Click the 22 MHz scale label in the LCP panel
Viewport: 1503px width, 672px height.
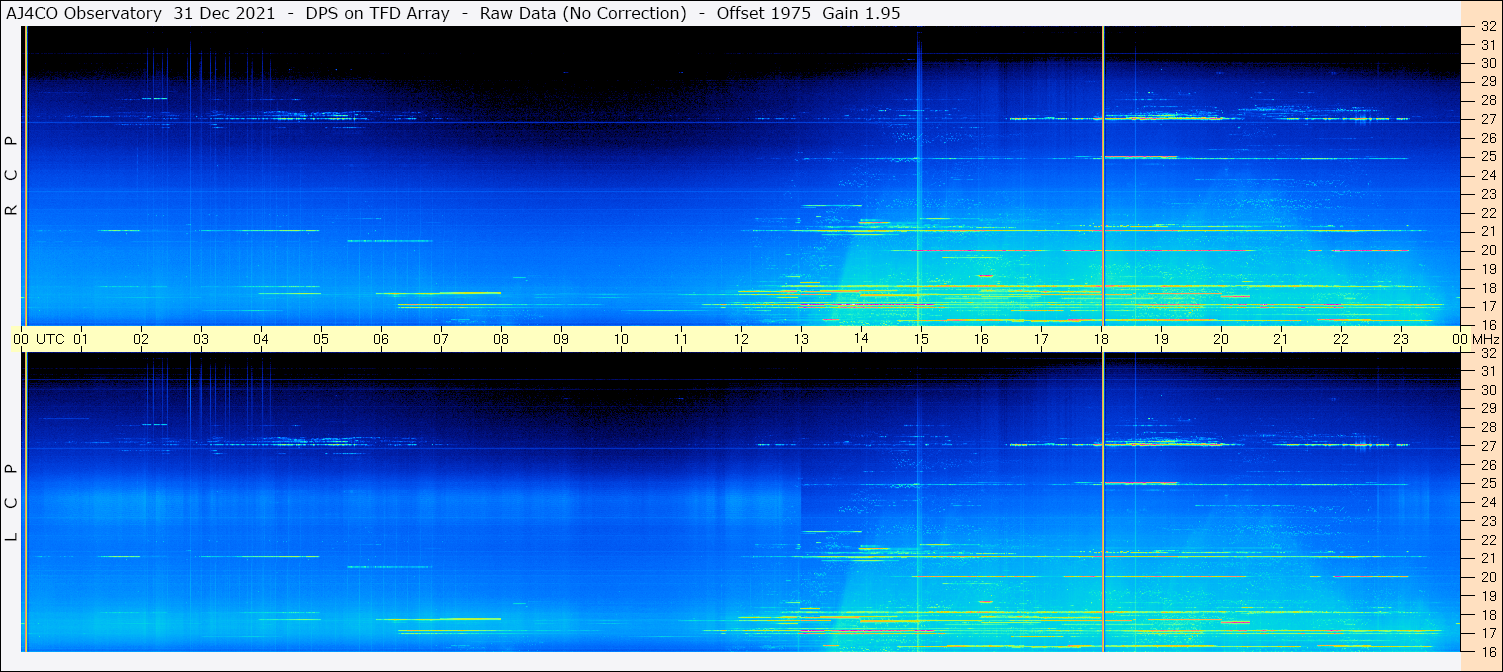click(1487, 539)
